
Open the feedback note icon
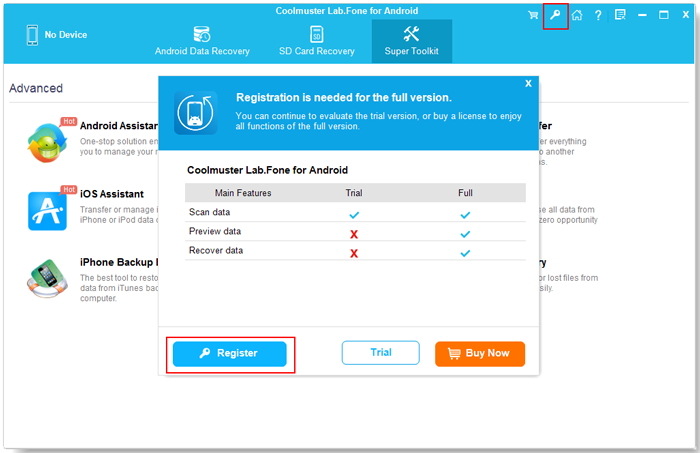click(620, 15)
